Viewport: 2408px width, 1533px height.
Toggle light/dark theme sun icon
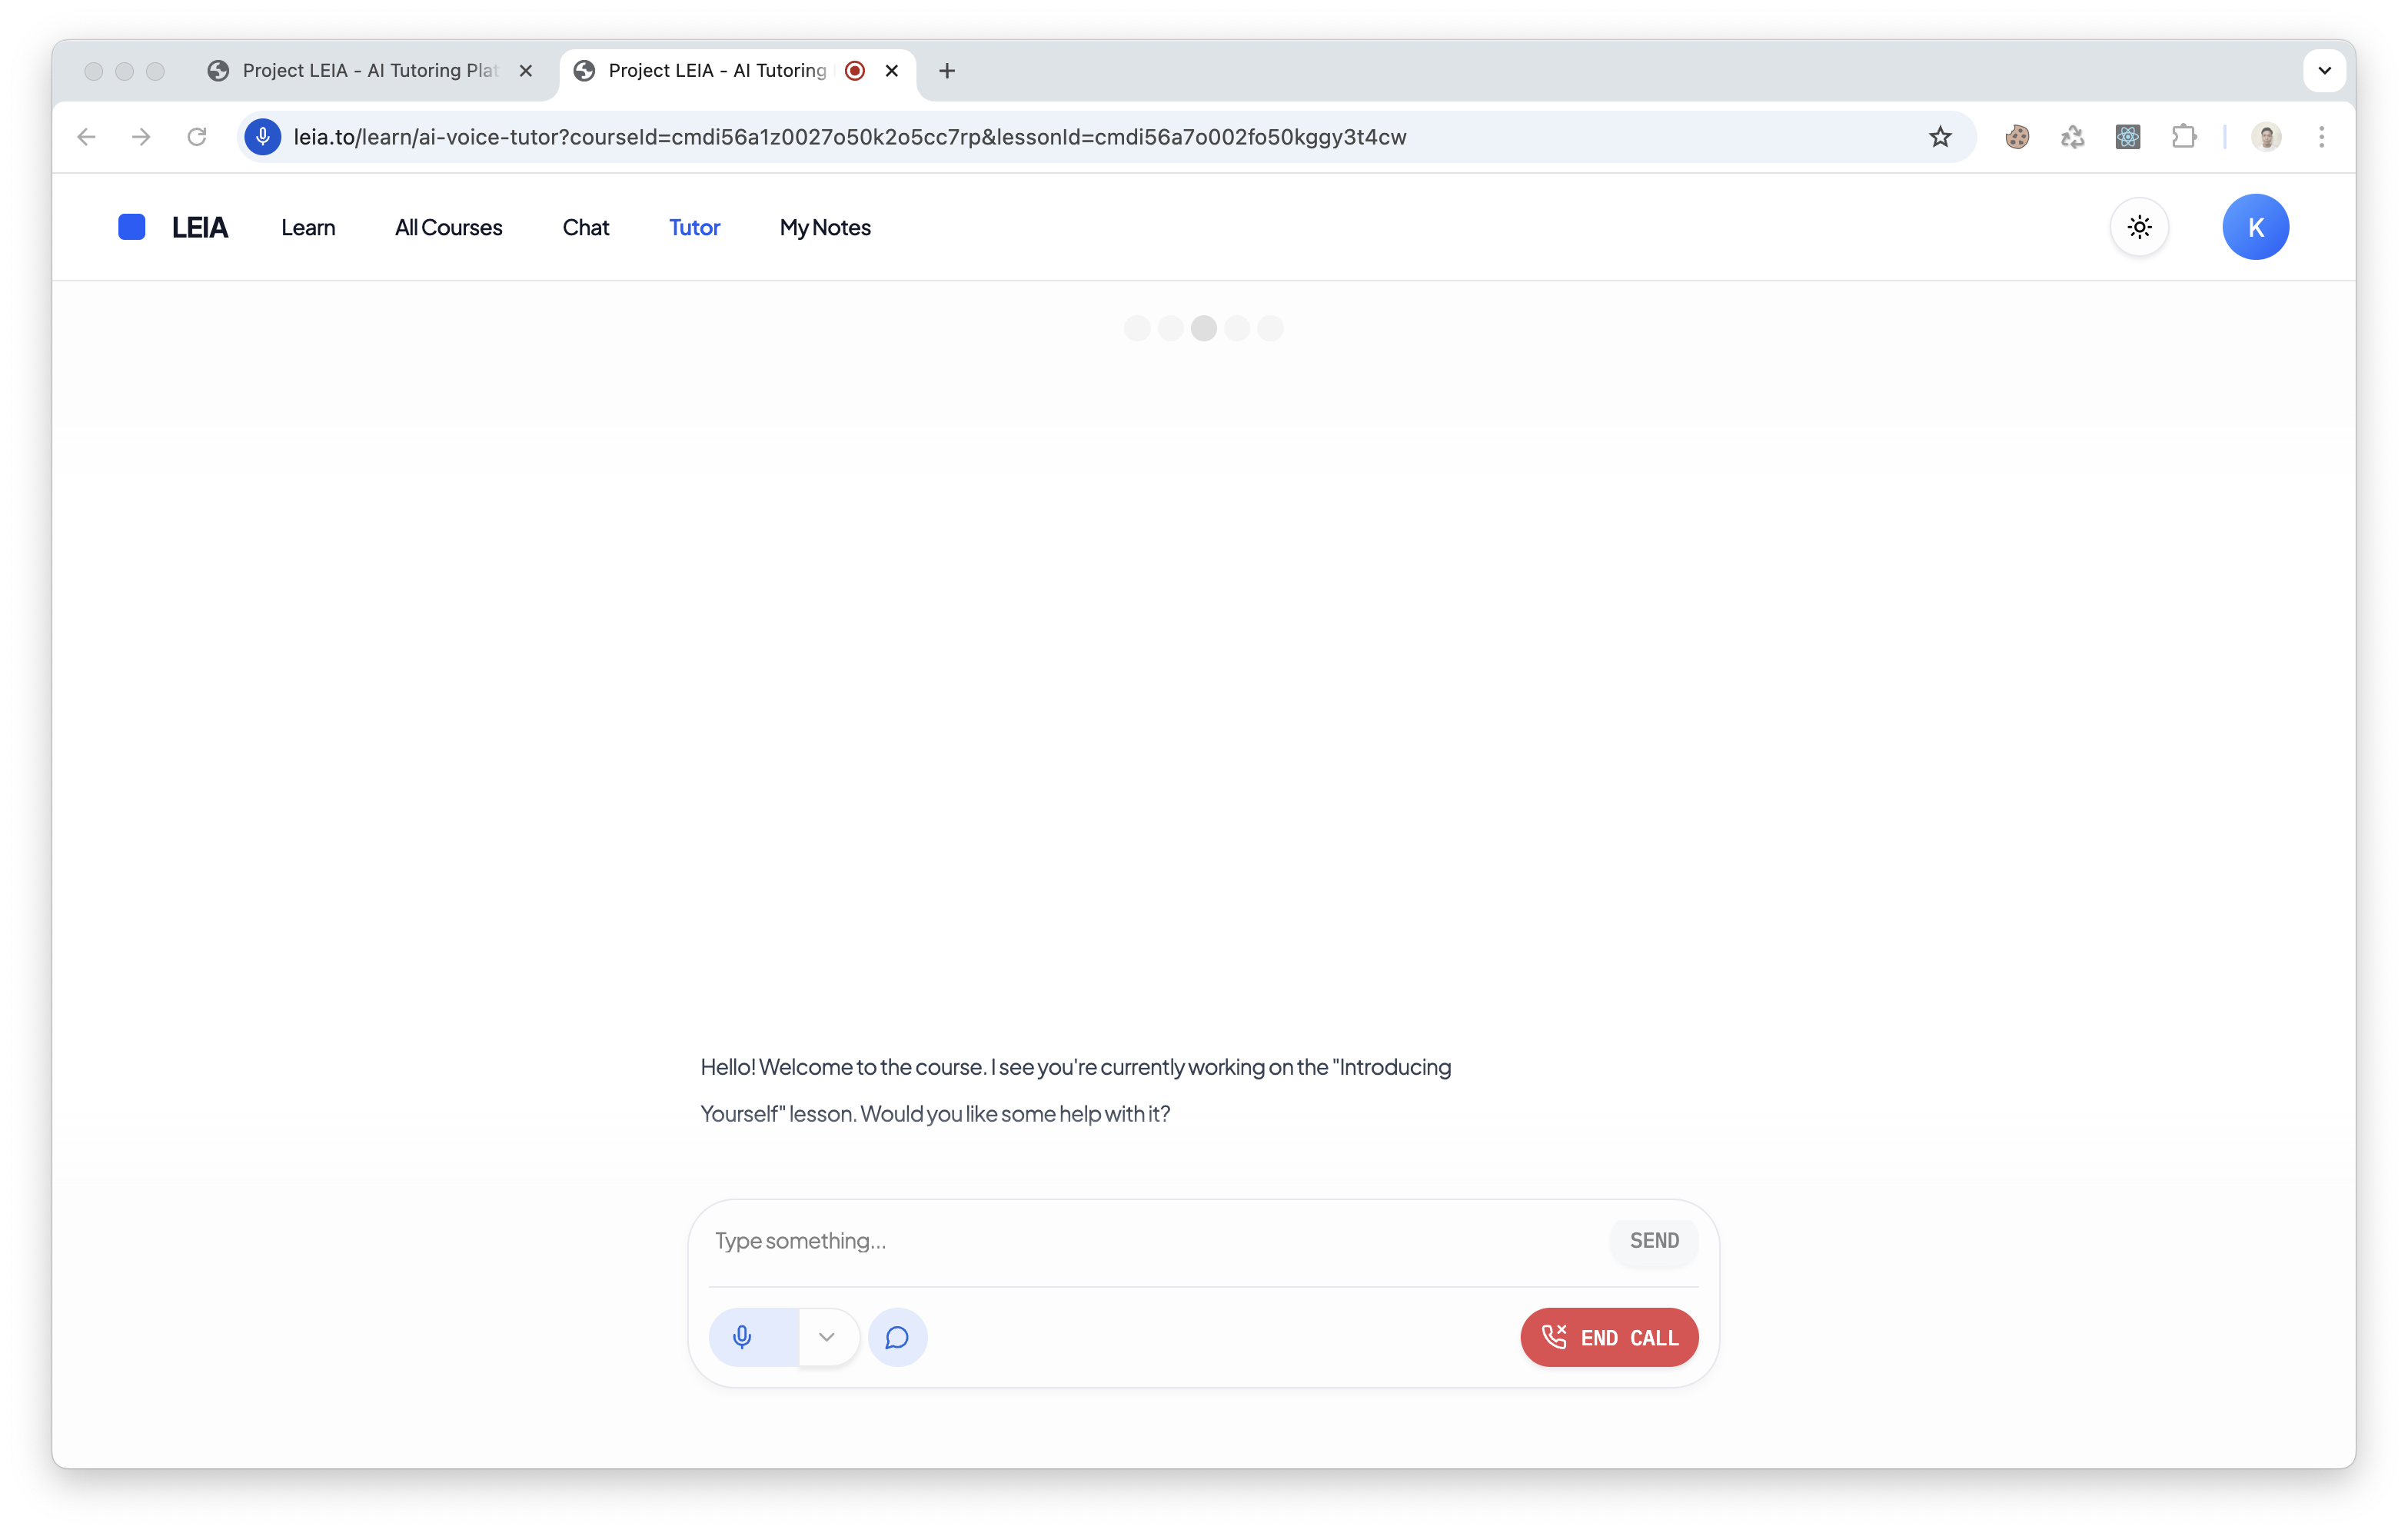[2139, 227]
